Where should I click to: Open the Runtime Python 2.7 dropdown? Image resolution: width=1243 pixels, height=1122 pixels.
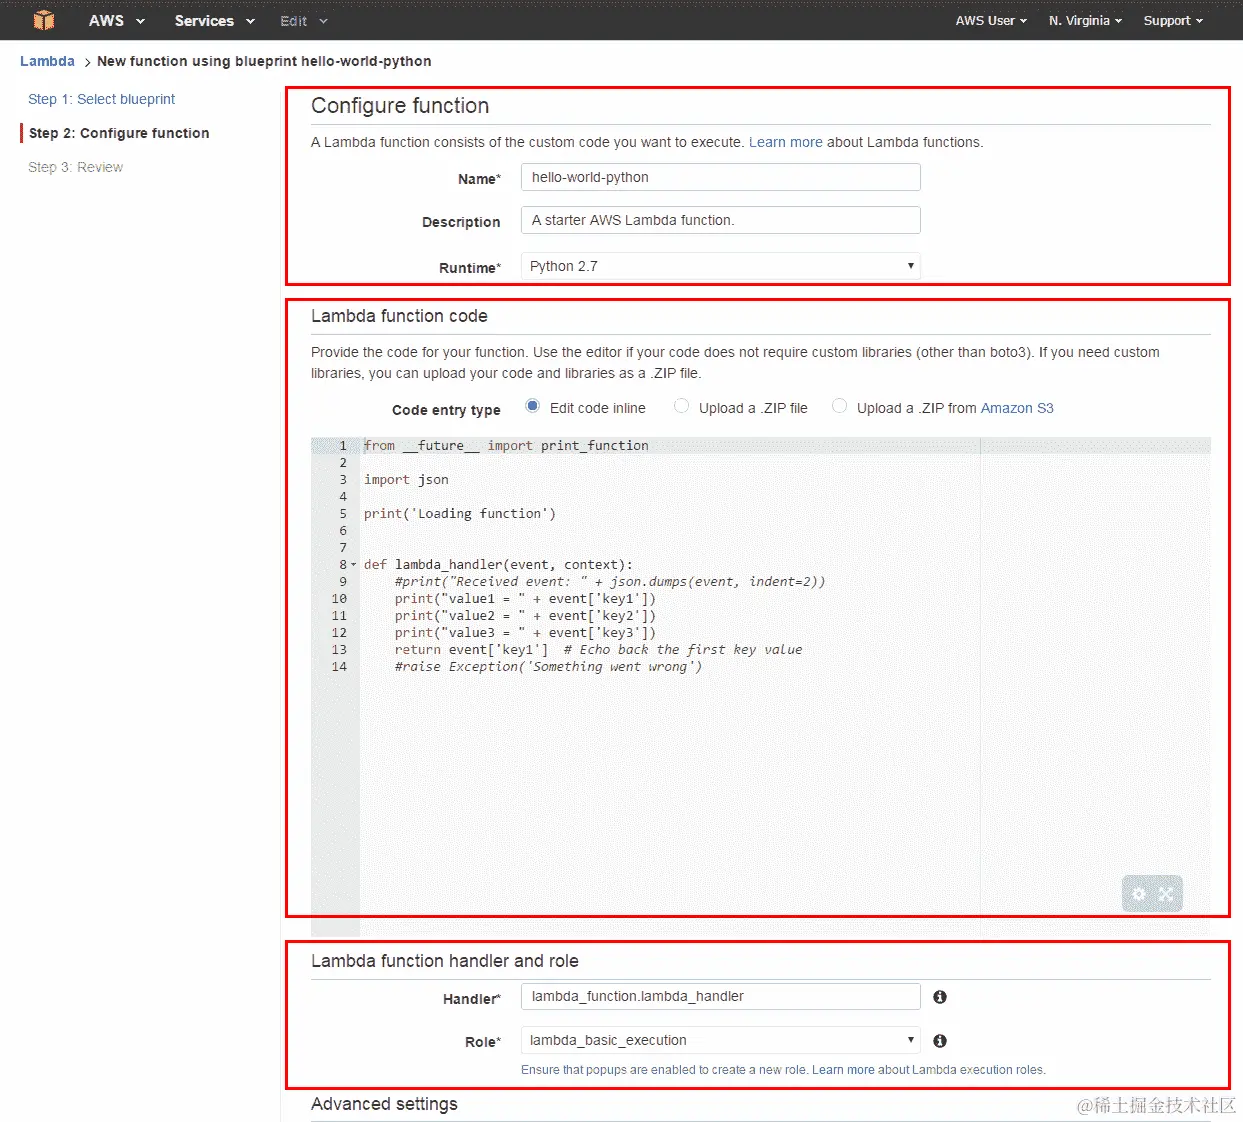[x=720, y=266]
